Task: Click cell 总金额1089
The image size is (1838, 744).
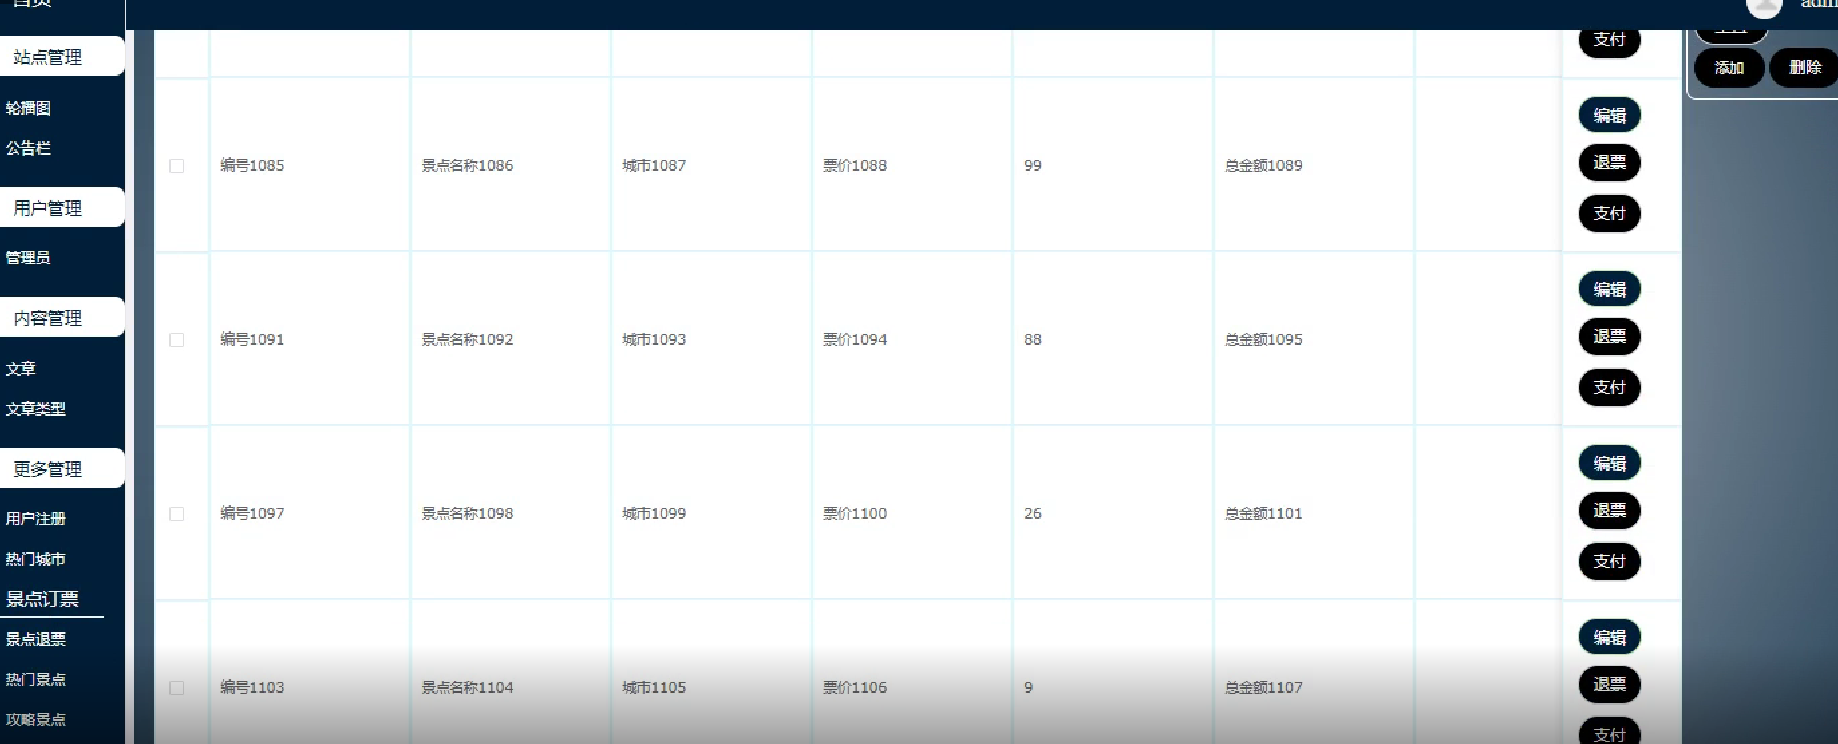Action: tap(1264, 166)
